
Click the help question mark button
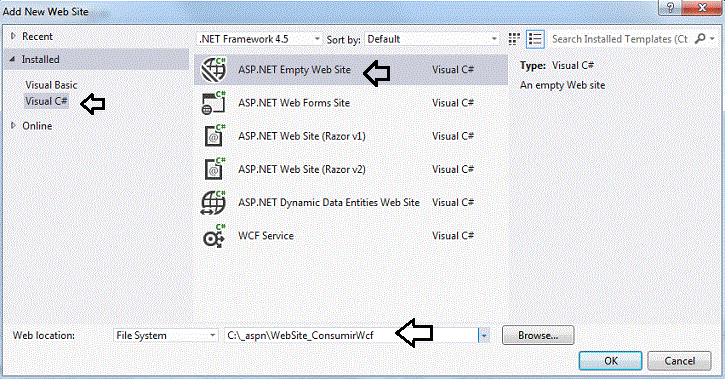670,7
